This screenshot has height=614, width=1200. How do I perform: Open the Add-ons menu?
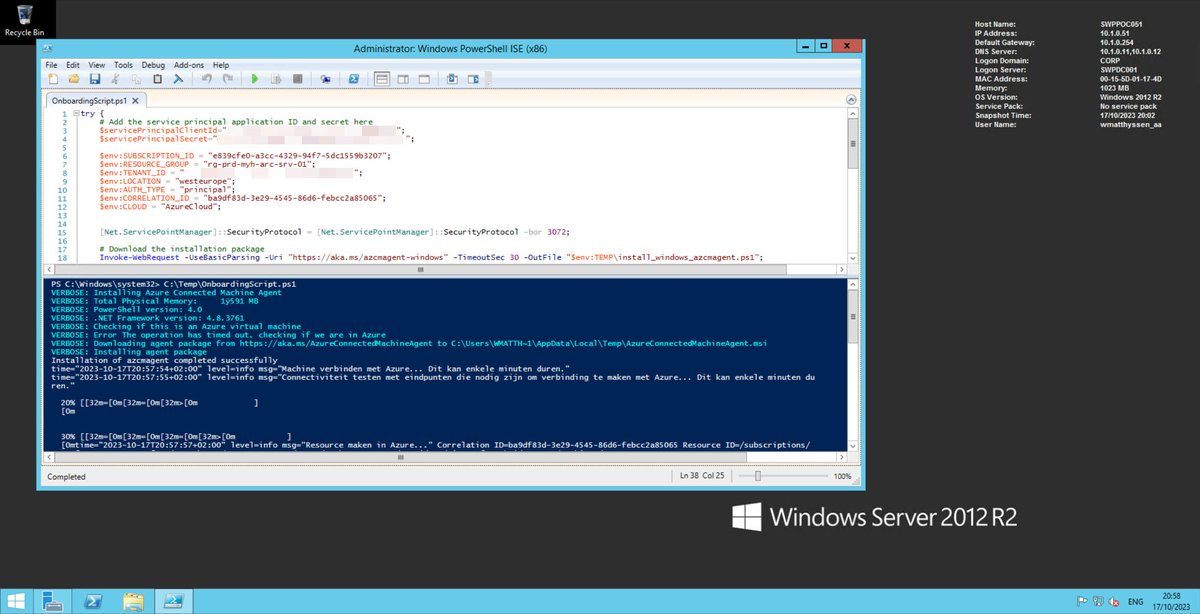point(189,64)
